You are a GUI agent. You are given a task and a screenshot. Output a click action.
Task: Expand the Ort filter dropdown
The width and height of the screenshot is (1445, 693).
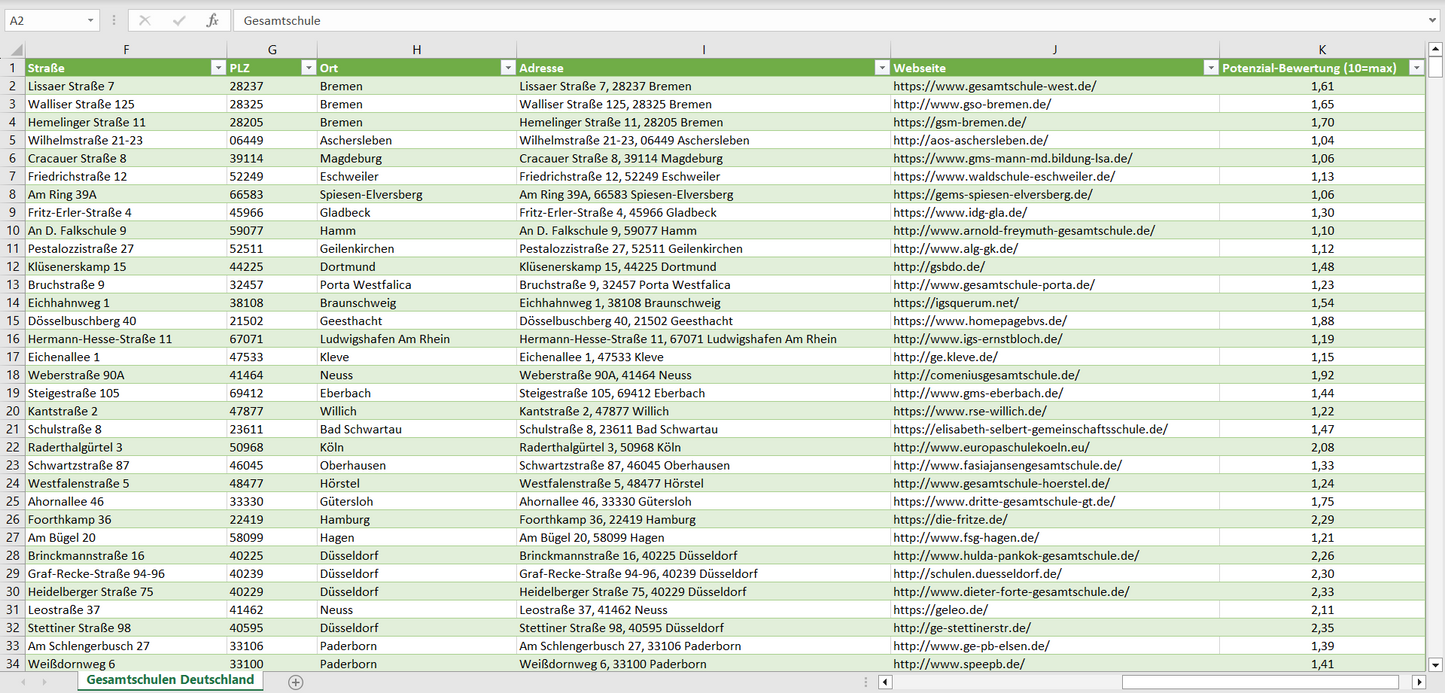tap(507, 68)
